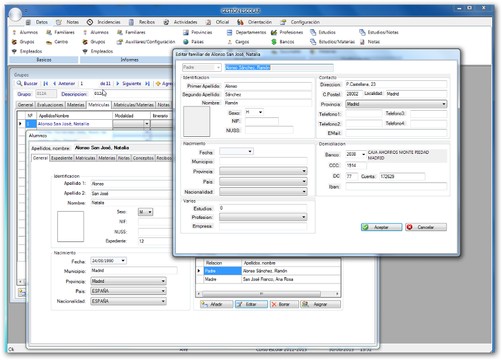Image resolution: width=502 pixels, height=360 pixels.
Task: Click horizontal scrollbar under familiares list
Action: coord(261,294)
